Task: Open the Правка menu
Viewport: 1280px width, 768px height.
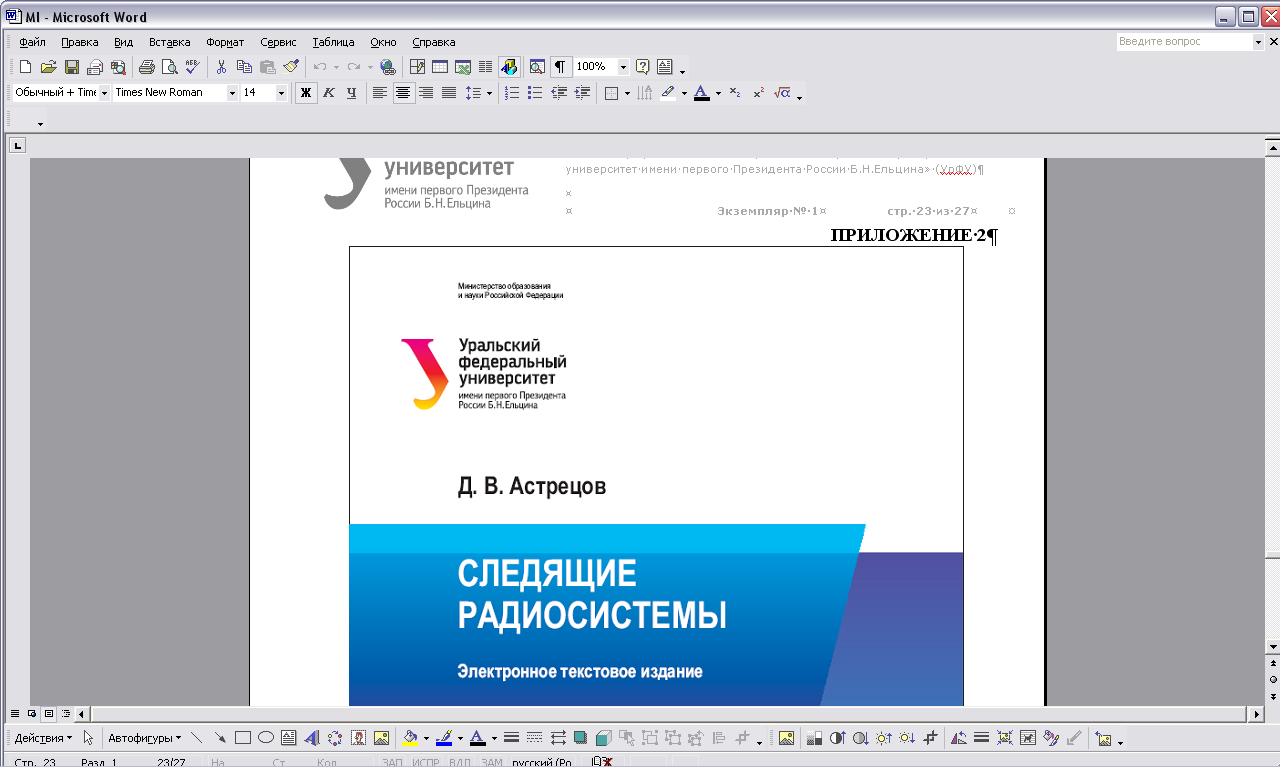Action: coord(80,42)
